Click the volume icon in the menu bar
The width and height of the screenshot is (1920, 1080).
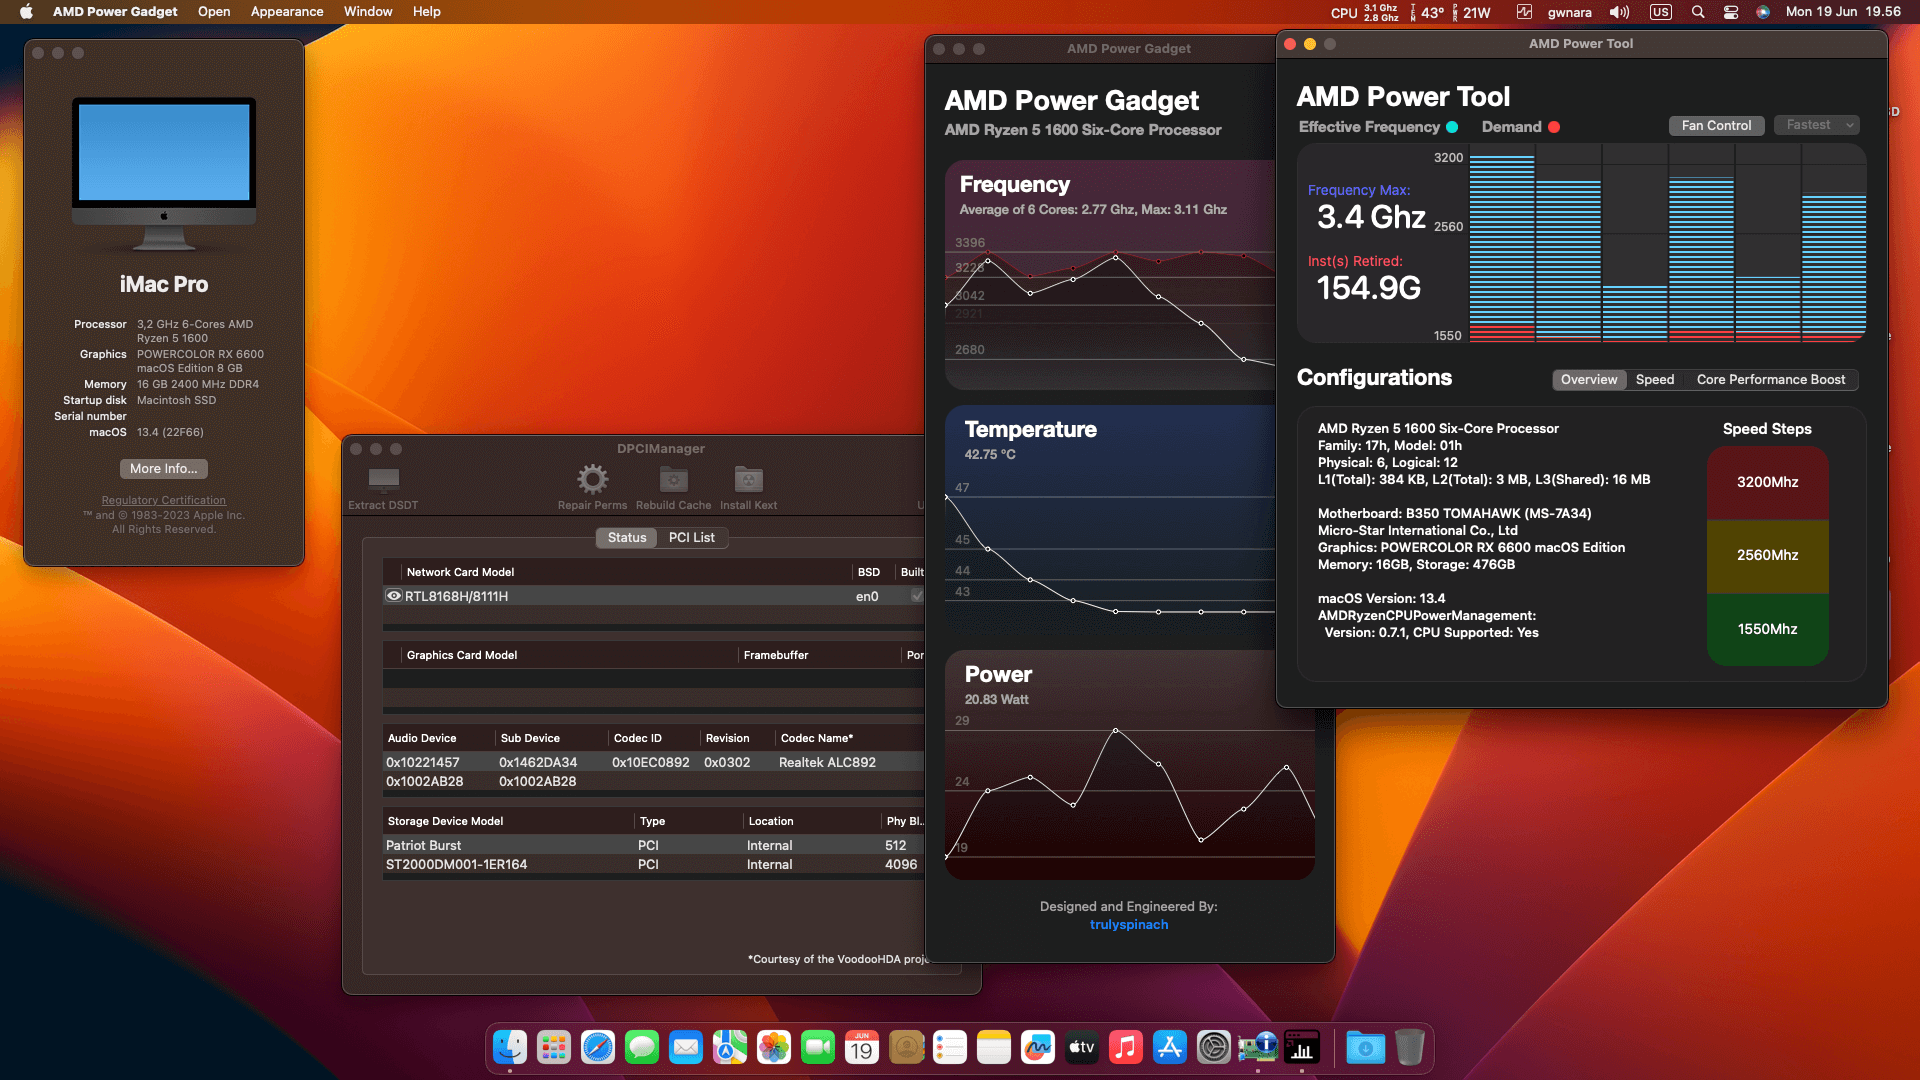tap(1619, 12)
